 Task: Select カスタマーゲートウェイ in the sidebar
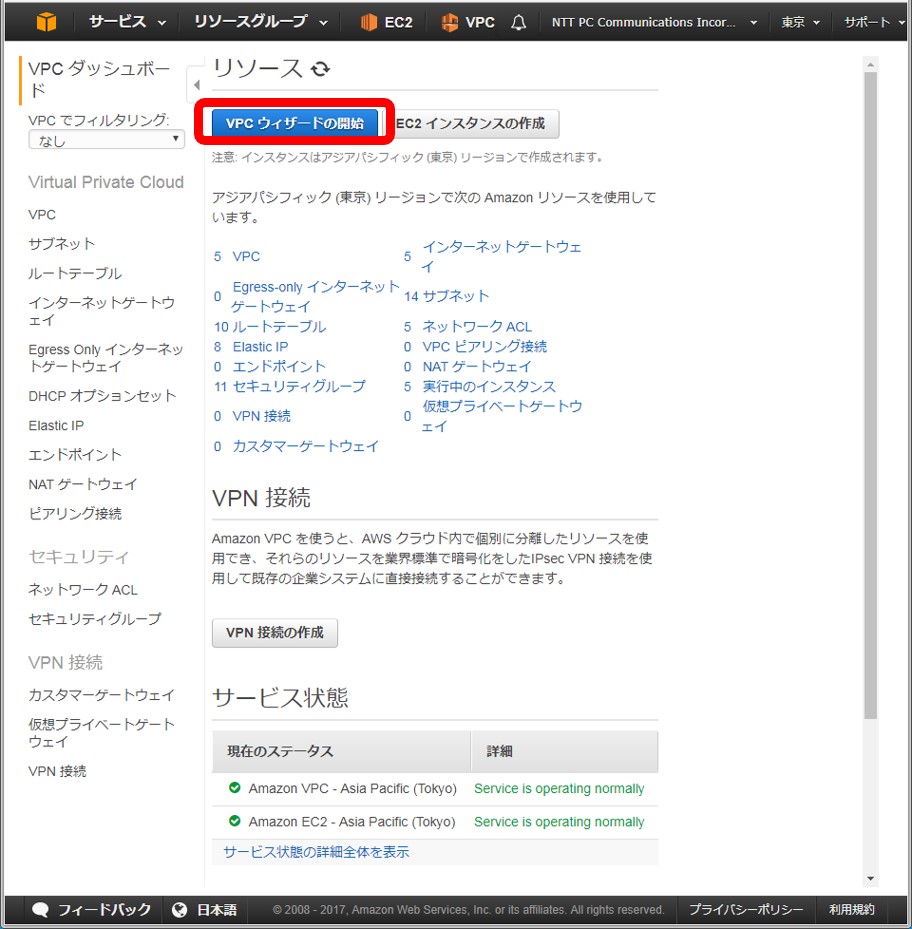101,694
